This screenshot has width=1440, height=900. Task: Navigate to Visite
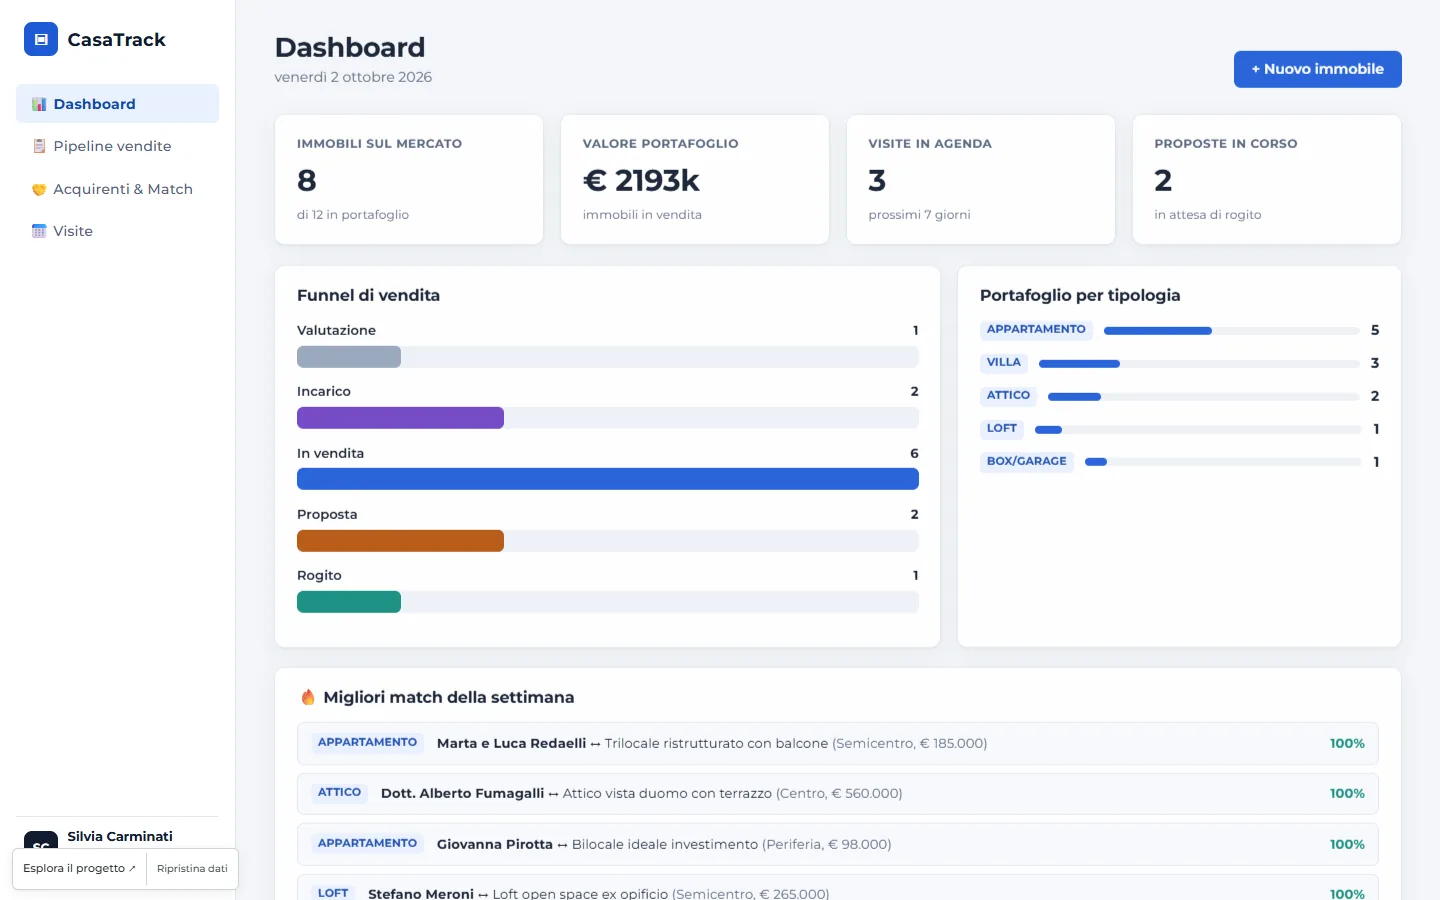(x=117, y=231)
